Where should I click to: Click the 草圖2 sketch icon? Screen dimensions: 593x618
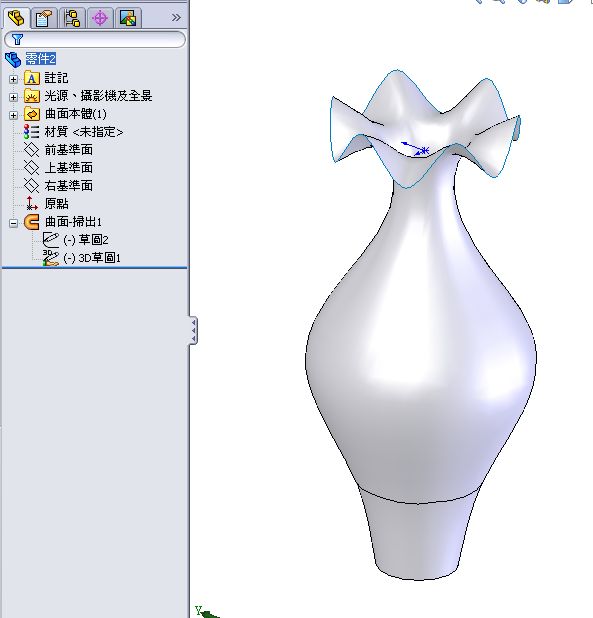pos(50,240)
